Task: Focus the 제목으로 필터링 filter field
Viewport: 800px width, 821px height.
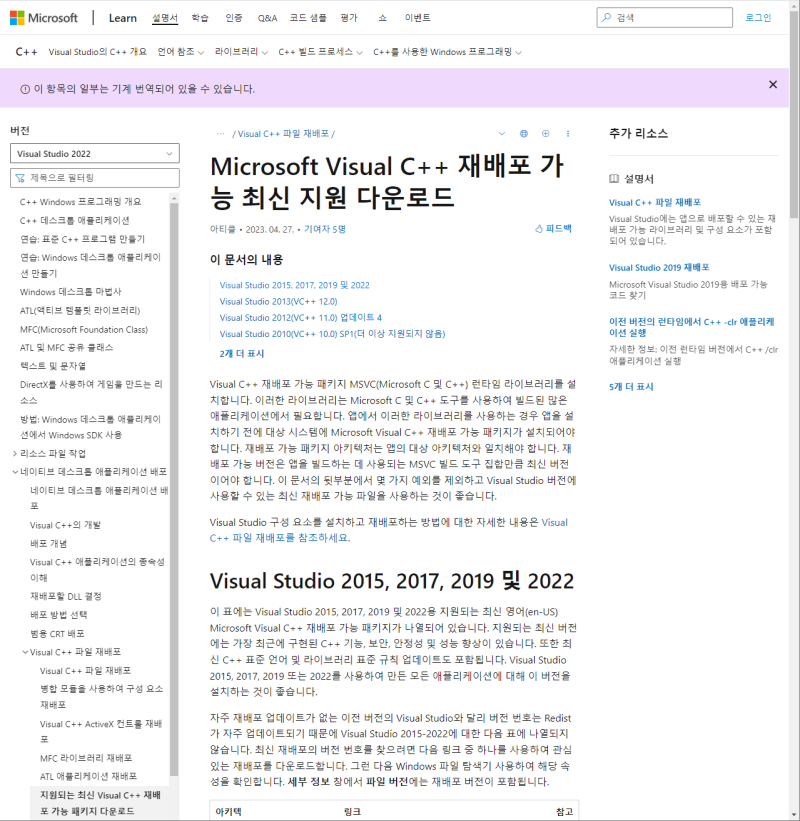Action: pos(95,178)
